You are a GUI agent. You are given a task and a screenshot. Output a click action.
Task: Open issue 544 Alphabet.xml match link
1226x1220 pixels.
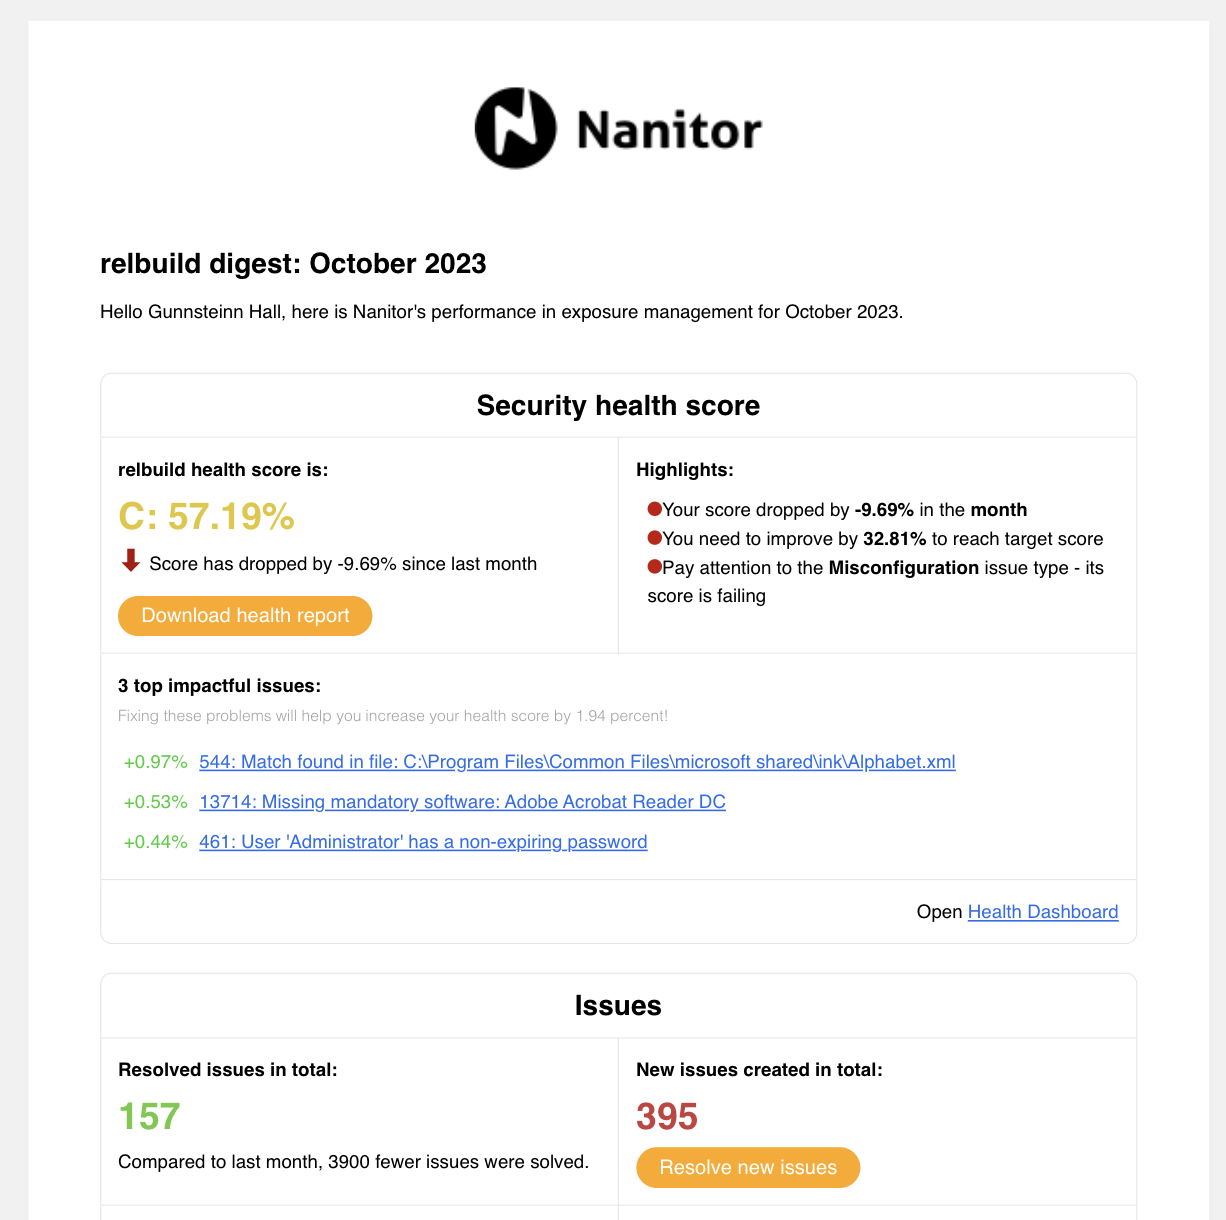(577, 762)
